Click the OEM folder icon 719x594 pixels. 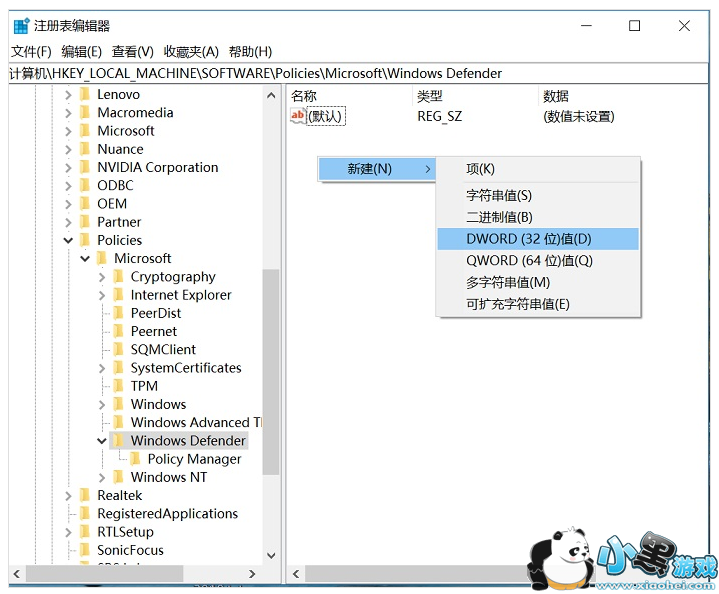point(85,204)
